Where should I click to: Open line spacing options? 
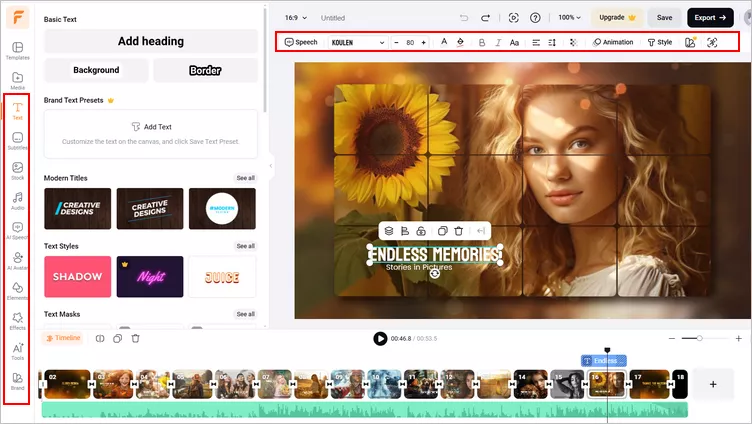[x=552, y=42]
